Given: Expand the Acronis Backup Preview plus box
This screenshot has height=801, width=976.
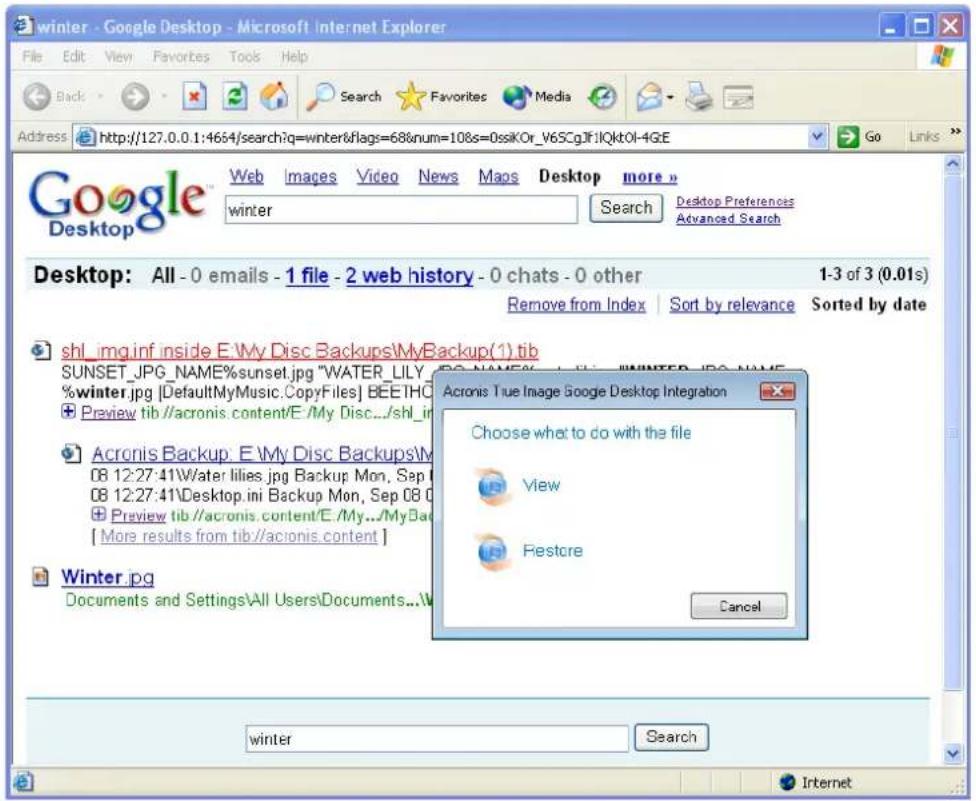Looking at the screenshot, I should (x=98, y=514).
